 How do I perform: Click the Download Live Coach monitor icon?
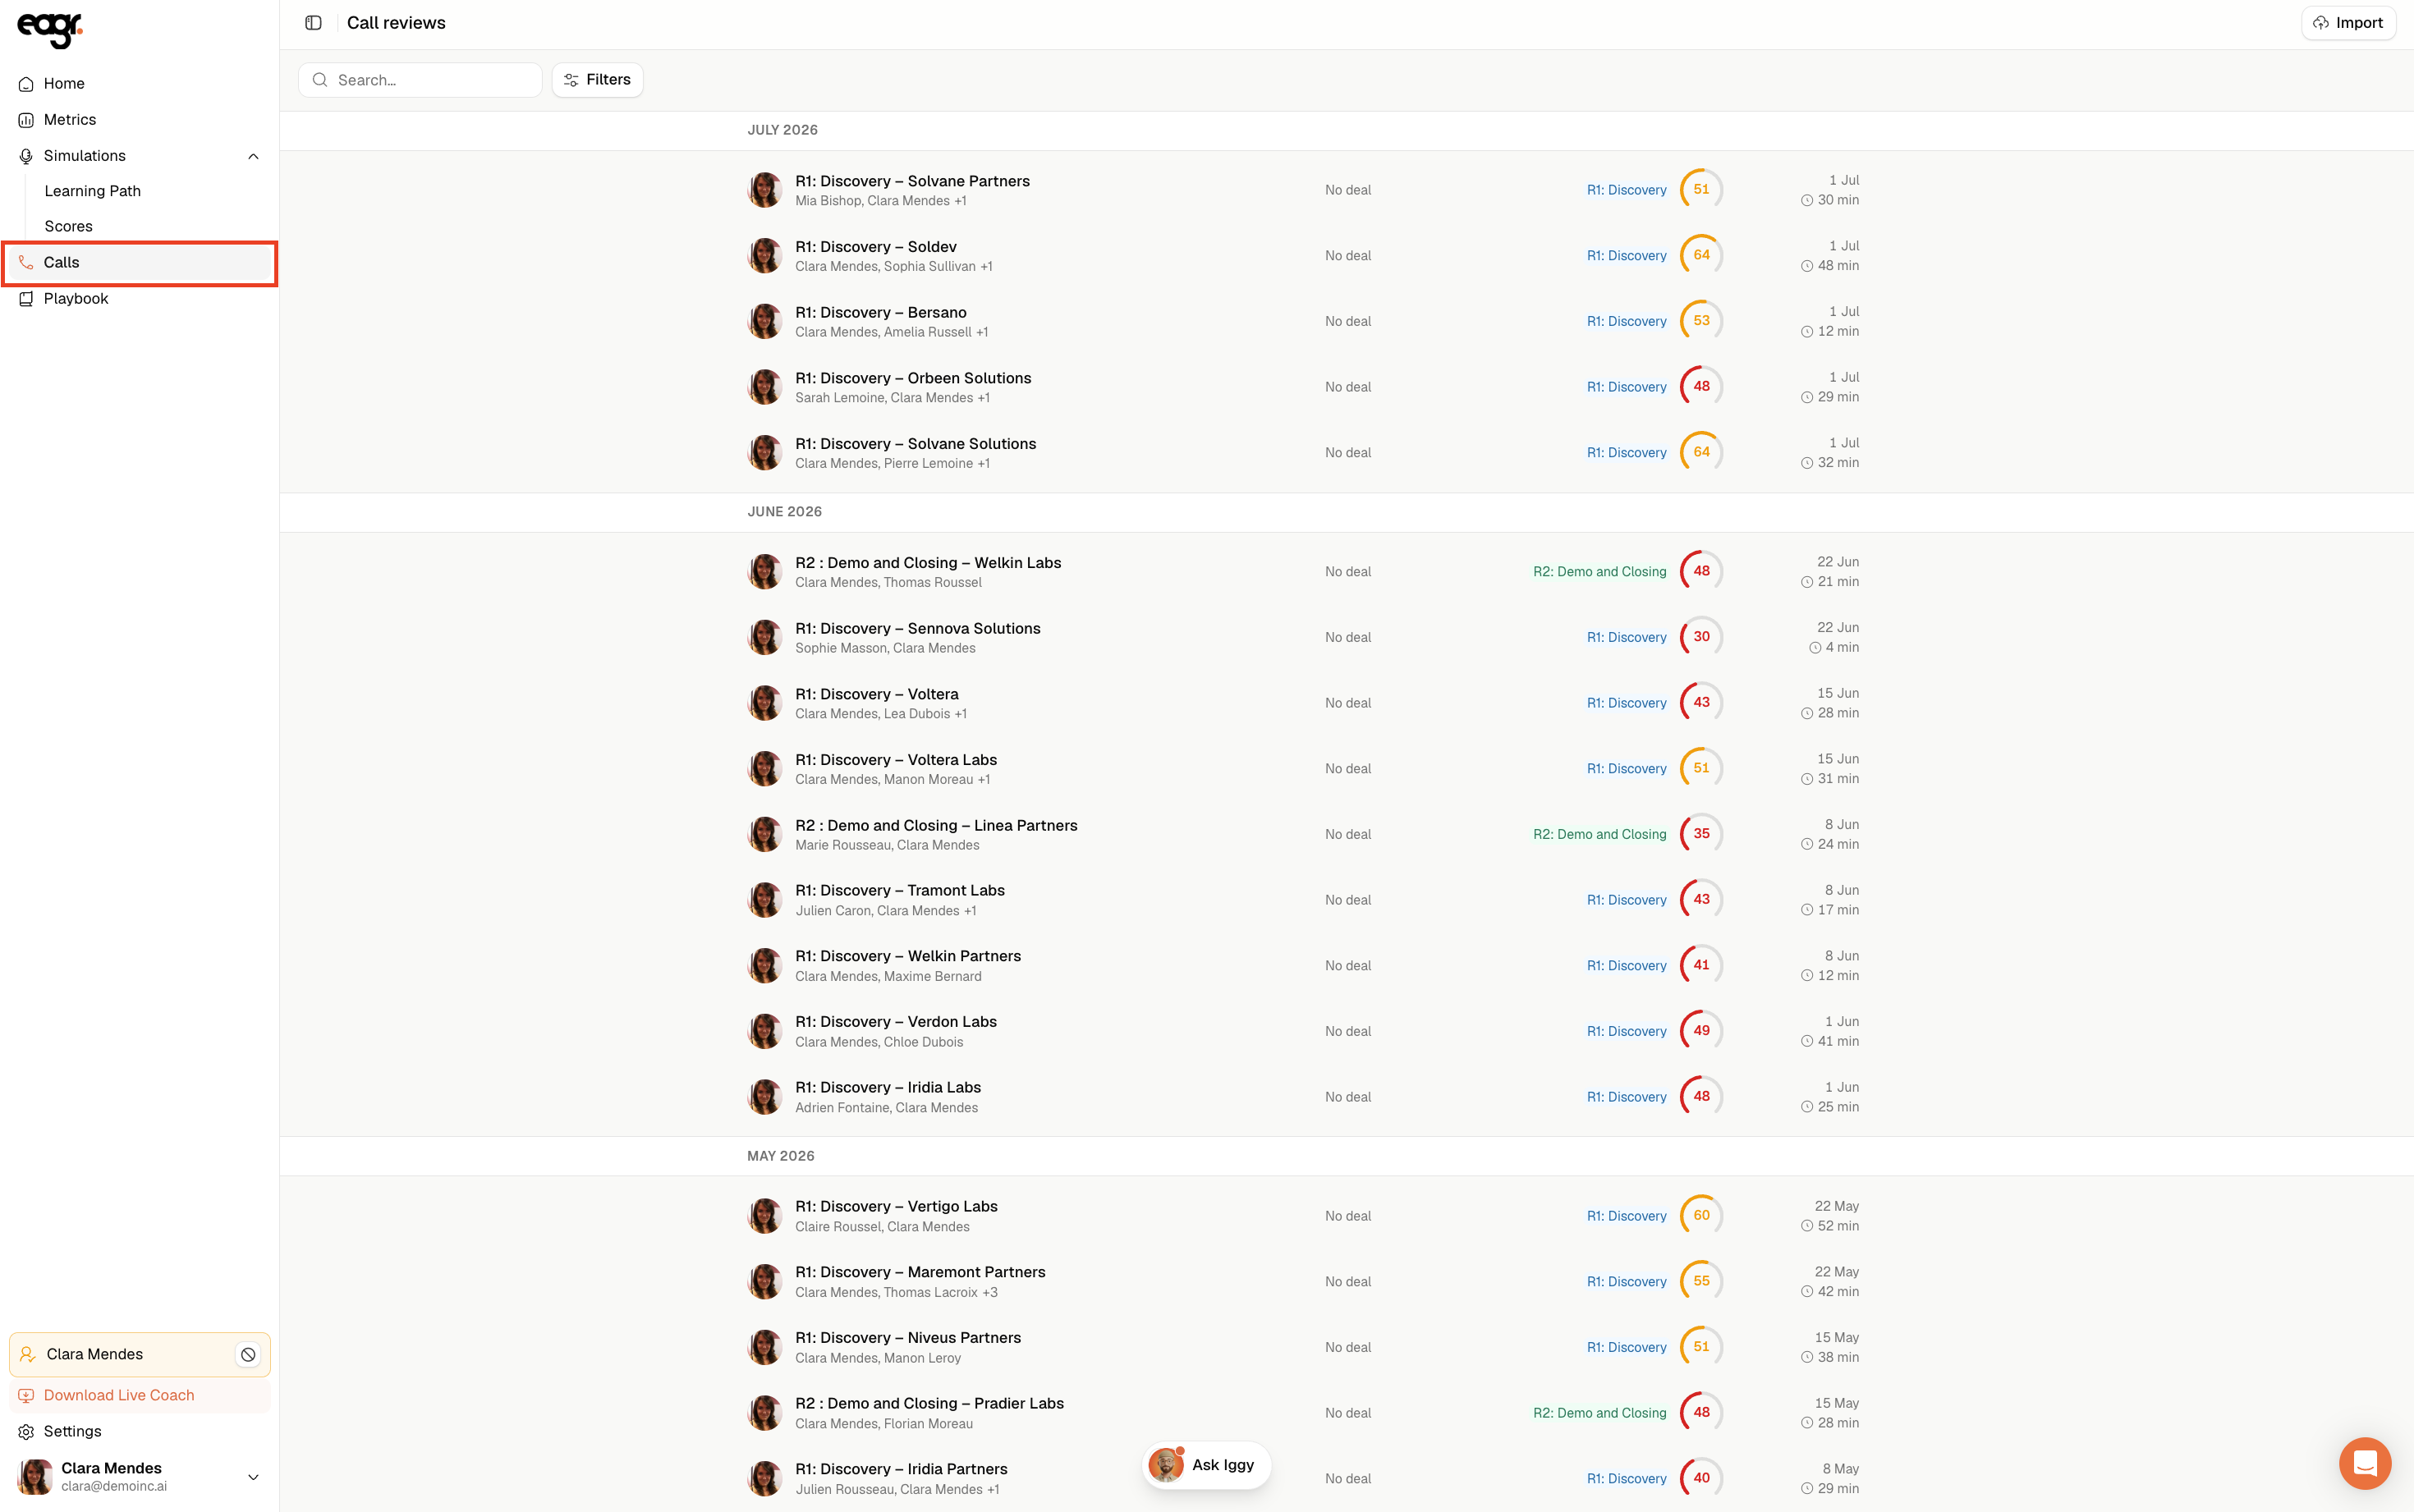(x=26, y=1395)
